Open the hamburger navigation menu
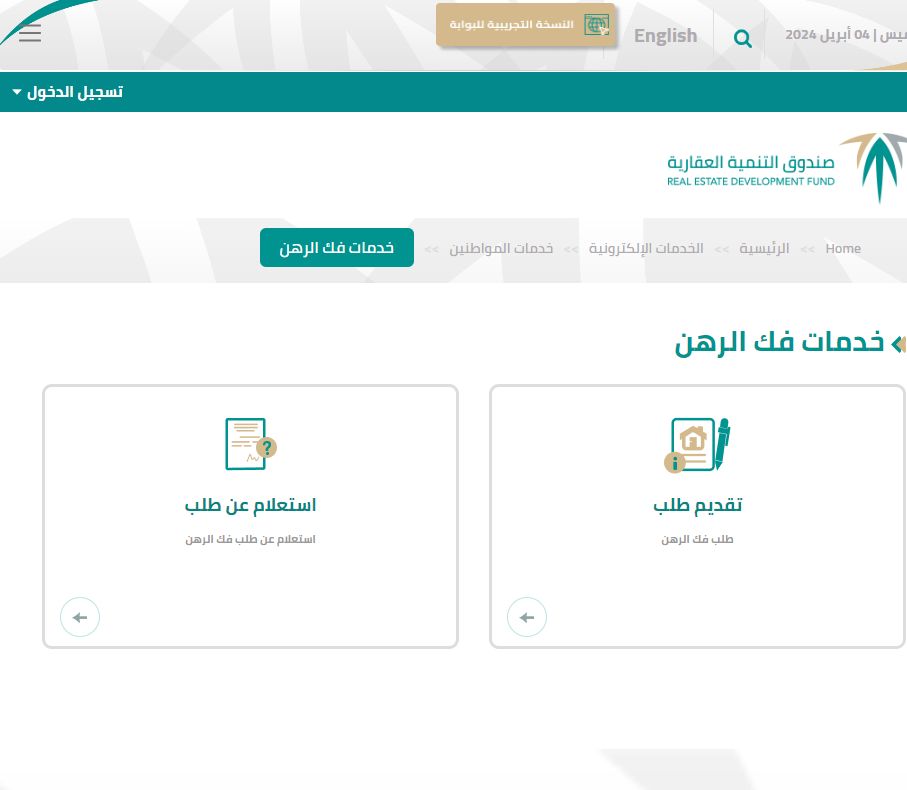907x790 pixels. 30,33
